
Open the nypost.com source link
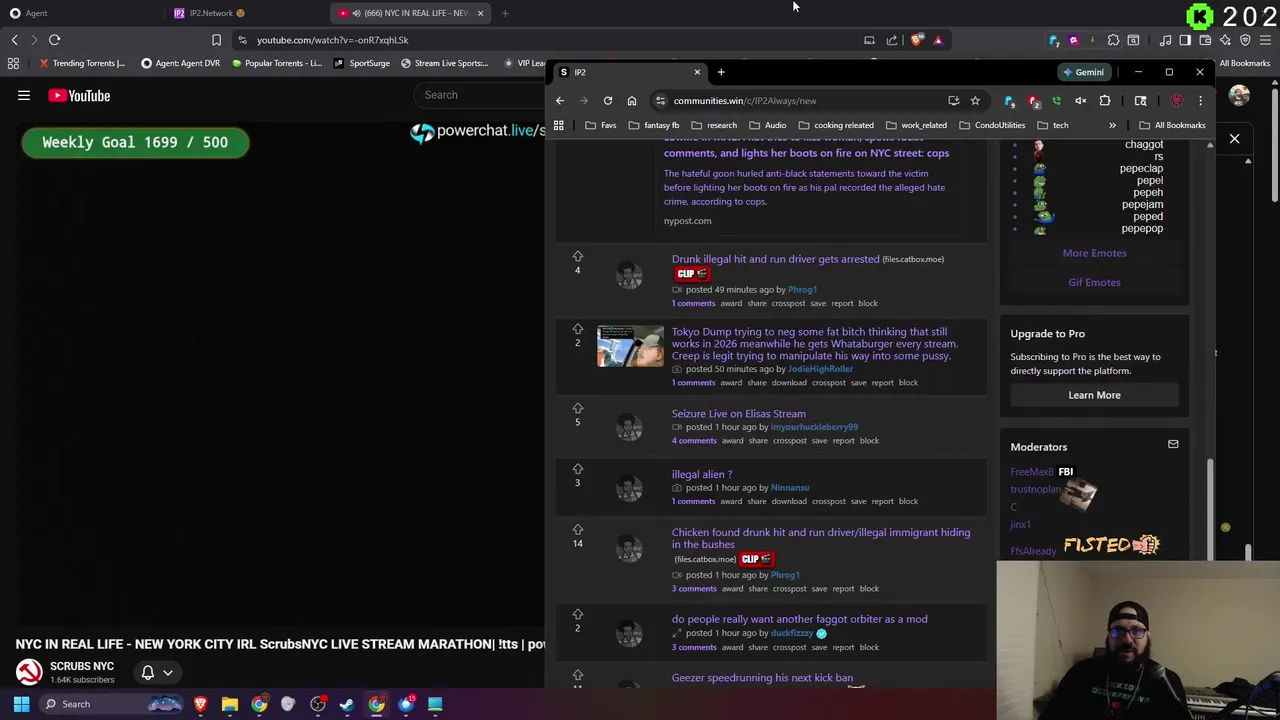coord(688,221)
